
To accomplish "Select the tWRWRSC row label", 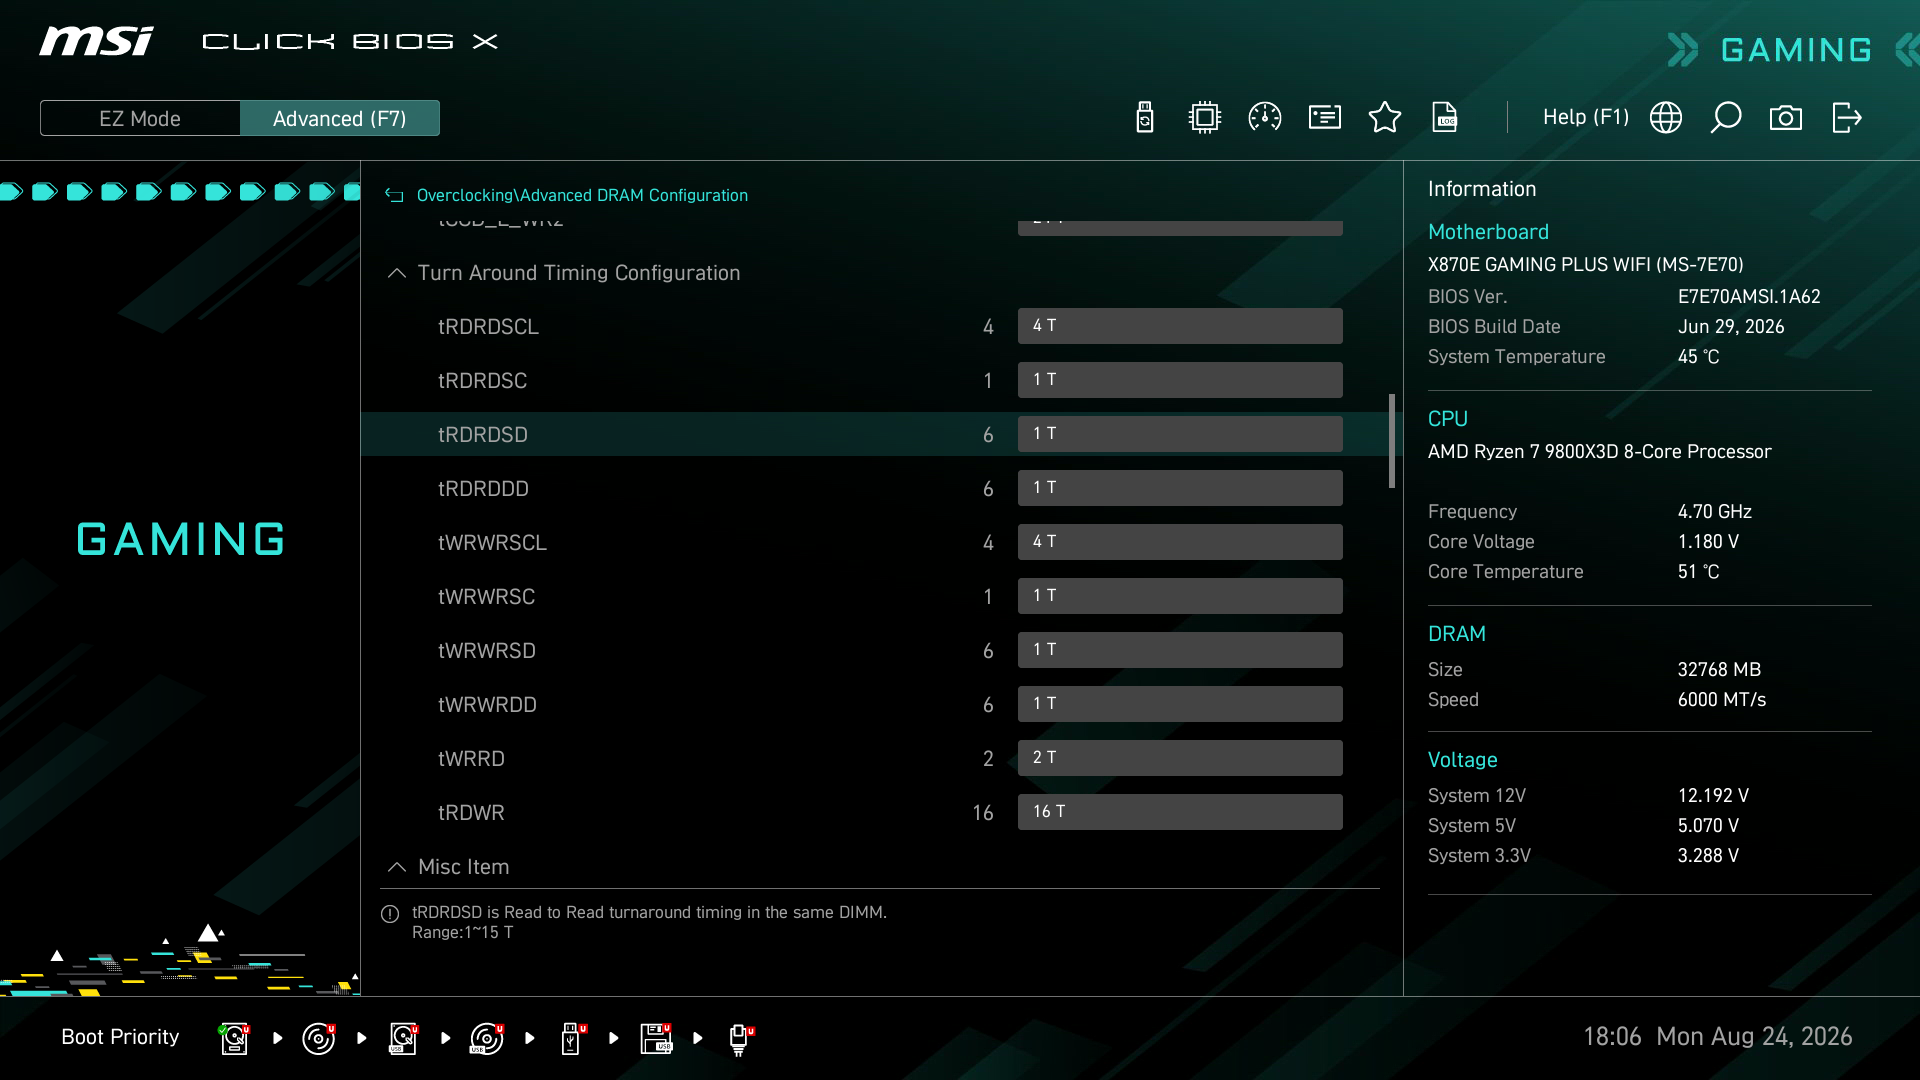I will 486,597.
